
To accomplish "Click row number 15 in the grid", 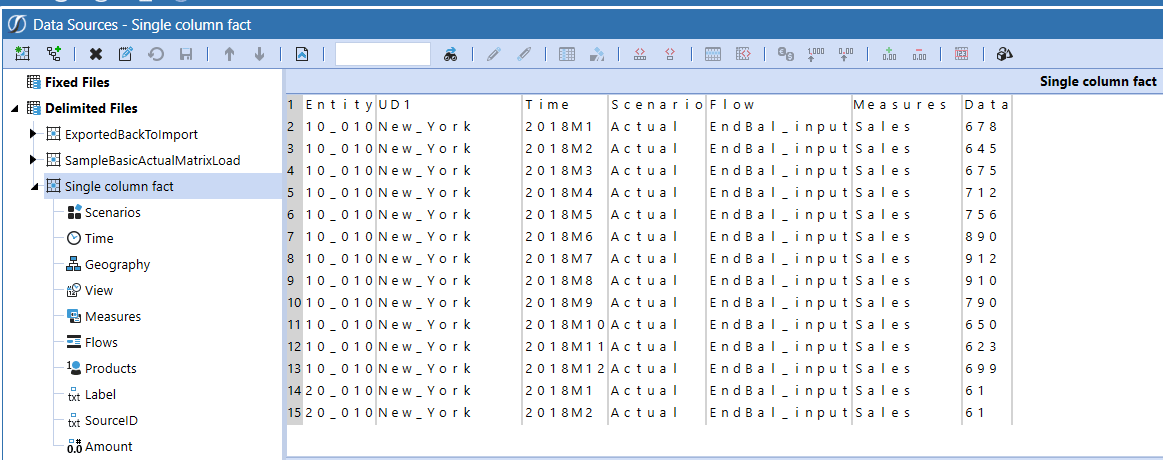I will (294, 413).
